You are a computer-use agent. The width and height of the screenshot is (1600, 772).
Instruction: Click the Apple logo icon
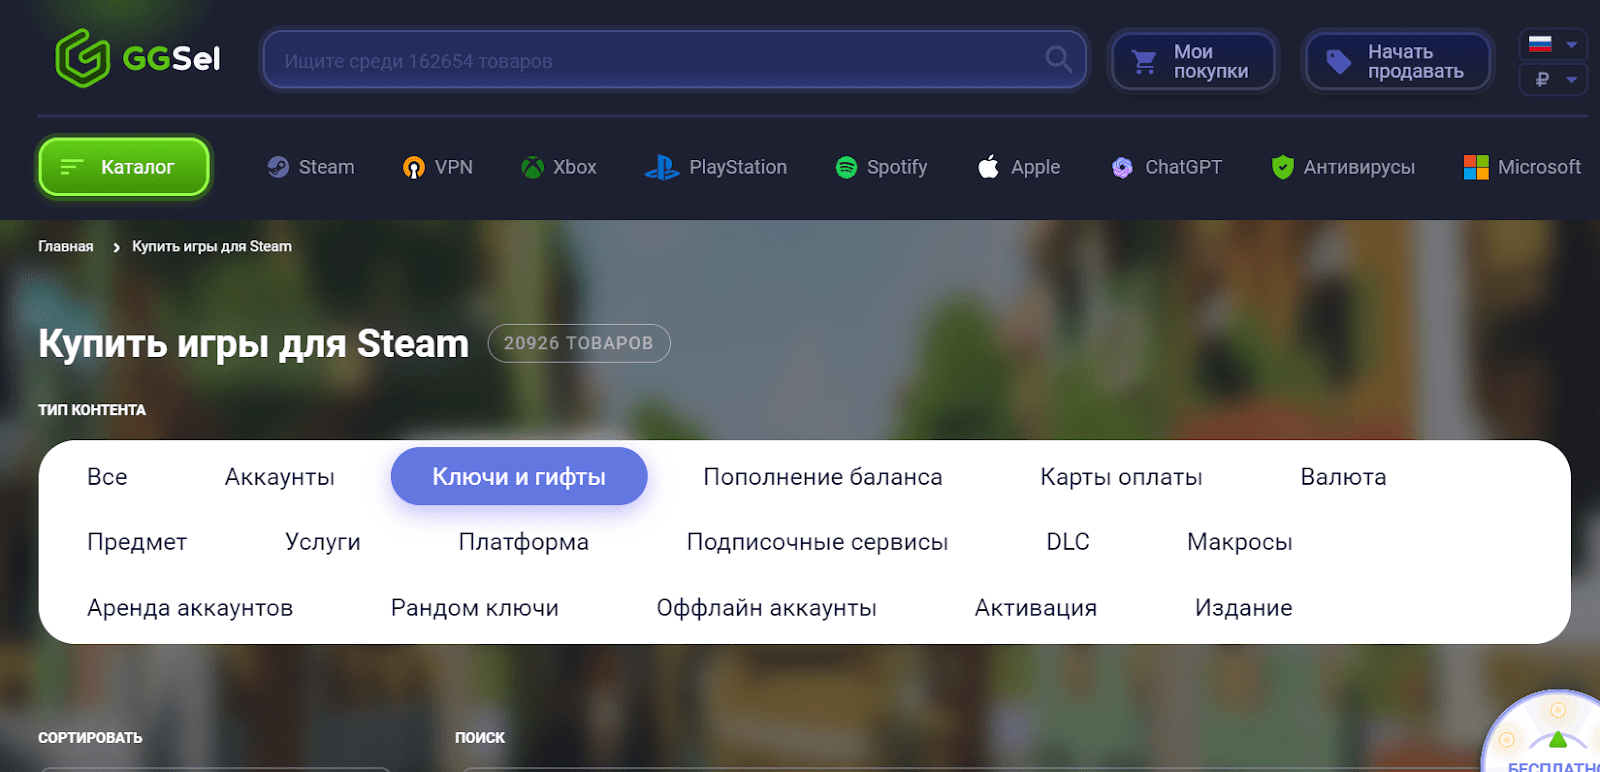[988, 167]
